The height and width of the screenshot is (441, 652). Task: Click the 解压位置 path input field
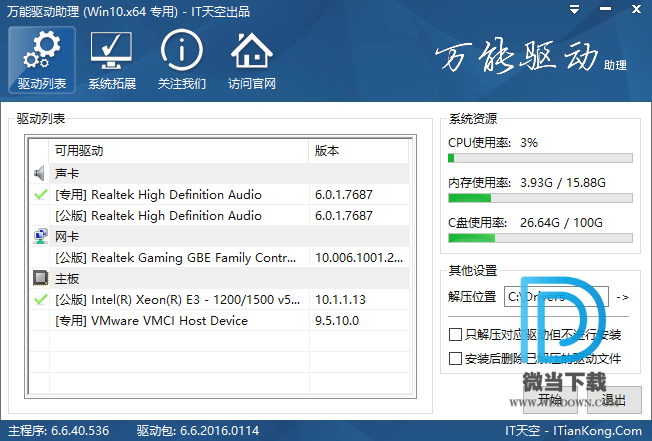click(556, 297)
